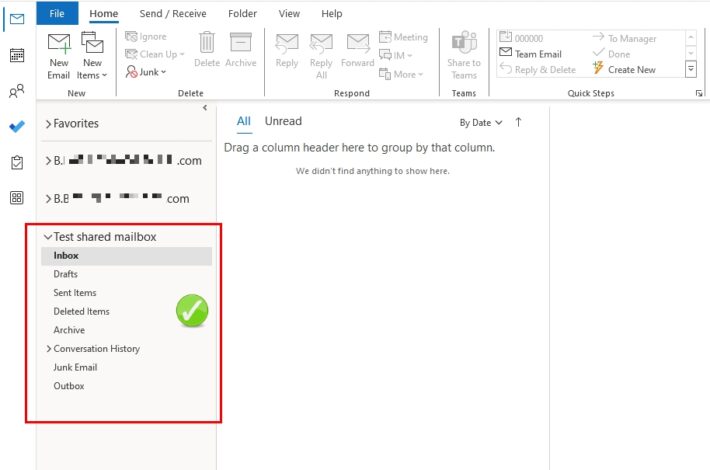Select the Done quick step
Screen dimensions: 710x470
pos(611,54)
